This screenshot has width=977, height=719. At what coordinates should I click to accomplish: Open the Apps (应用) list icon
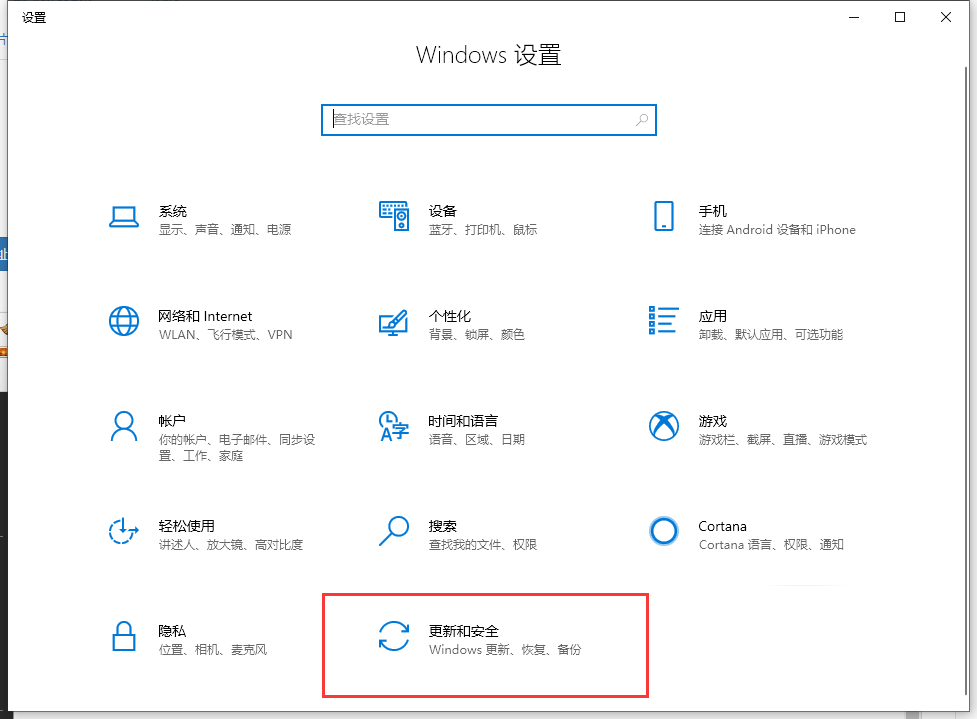click(x=663, y=321)
